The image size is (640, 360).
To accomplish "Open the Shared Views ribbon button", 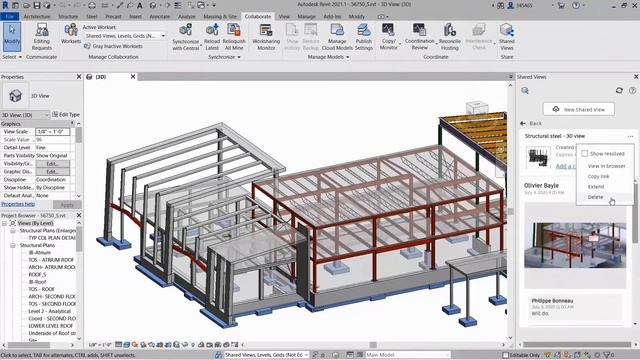I will click(x=507, y=37).
